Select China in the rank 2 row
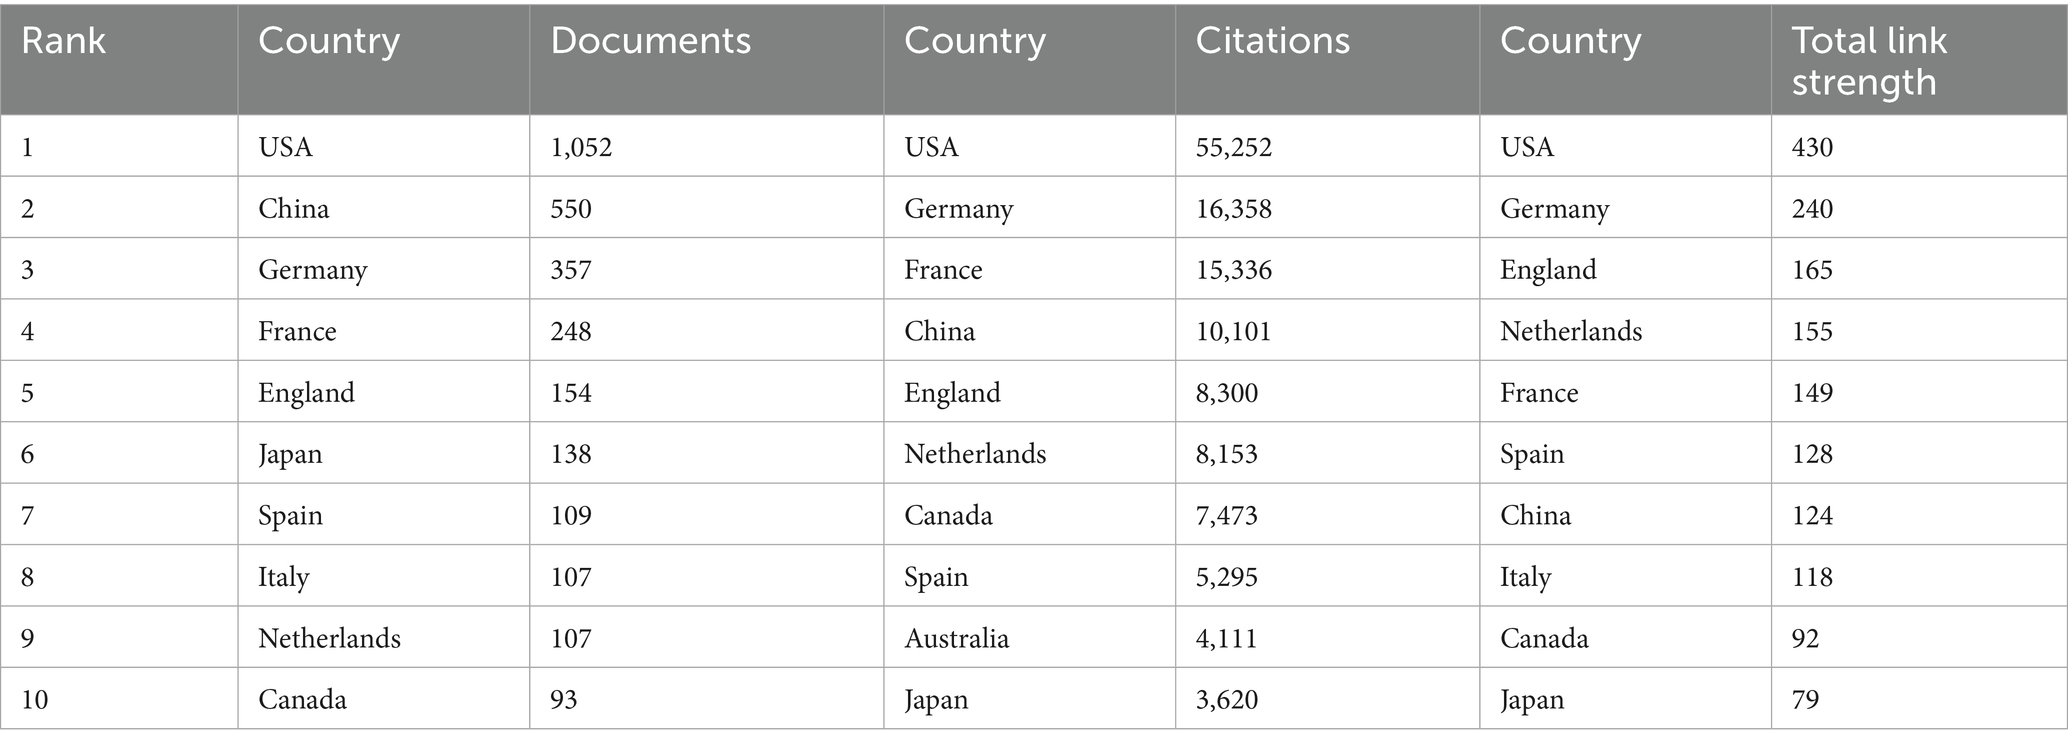Image resolution: width=2068 pixels, height=747 pixels. pyautogui.click(x=294, y=208)
